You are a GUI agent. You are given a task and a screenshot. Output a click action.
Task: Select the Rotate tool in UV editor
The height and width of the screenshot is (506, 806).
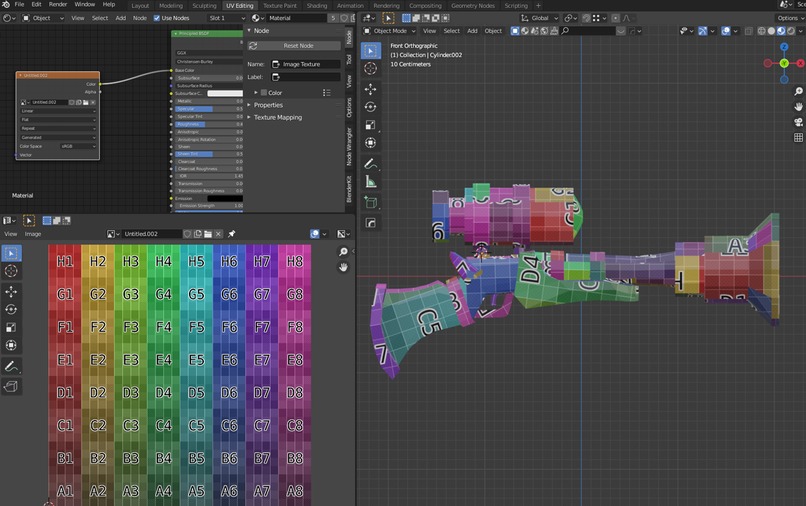pos(11,310)
